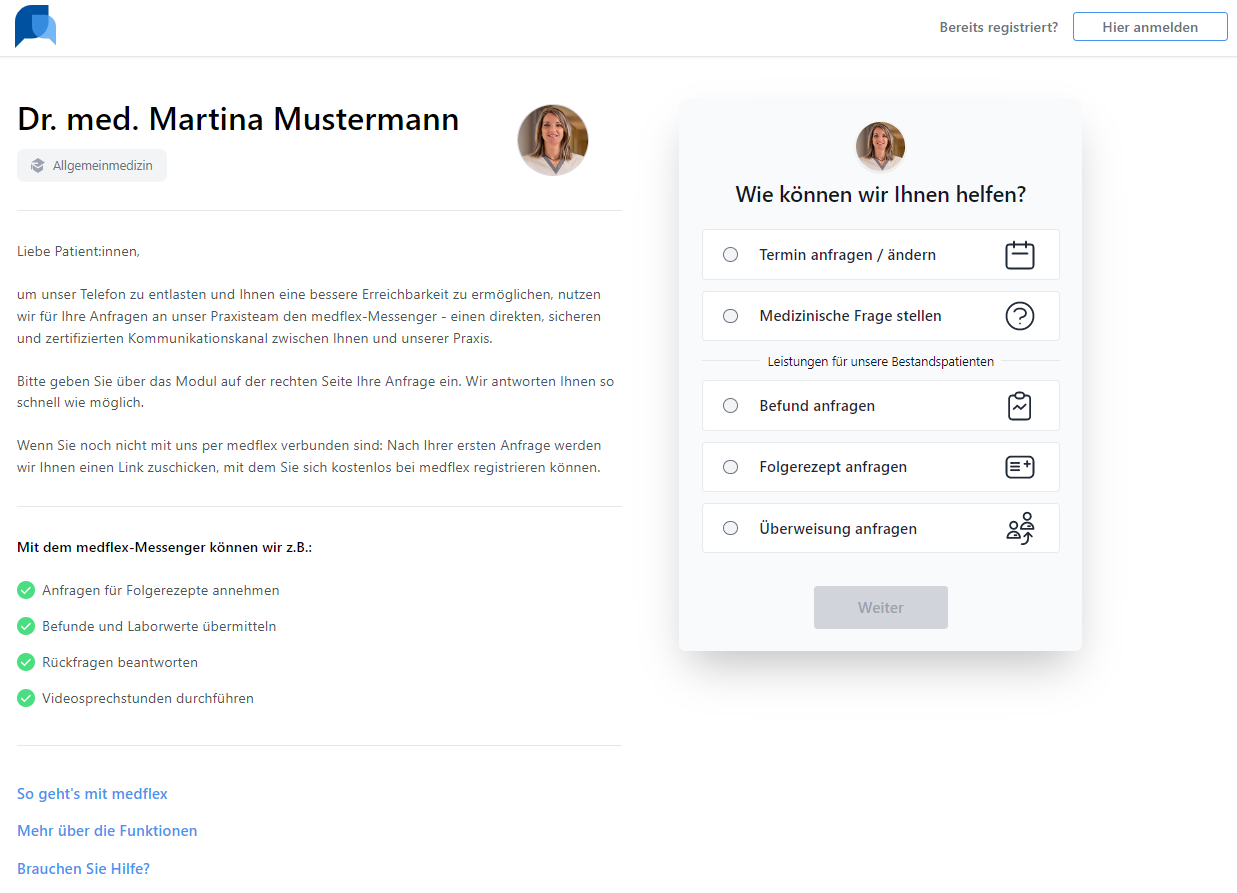Click the Überweisung anfragen label
Screen dimensions: 1237x893
(838, 528)
